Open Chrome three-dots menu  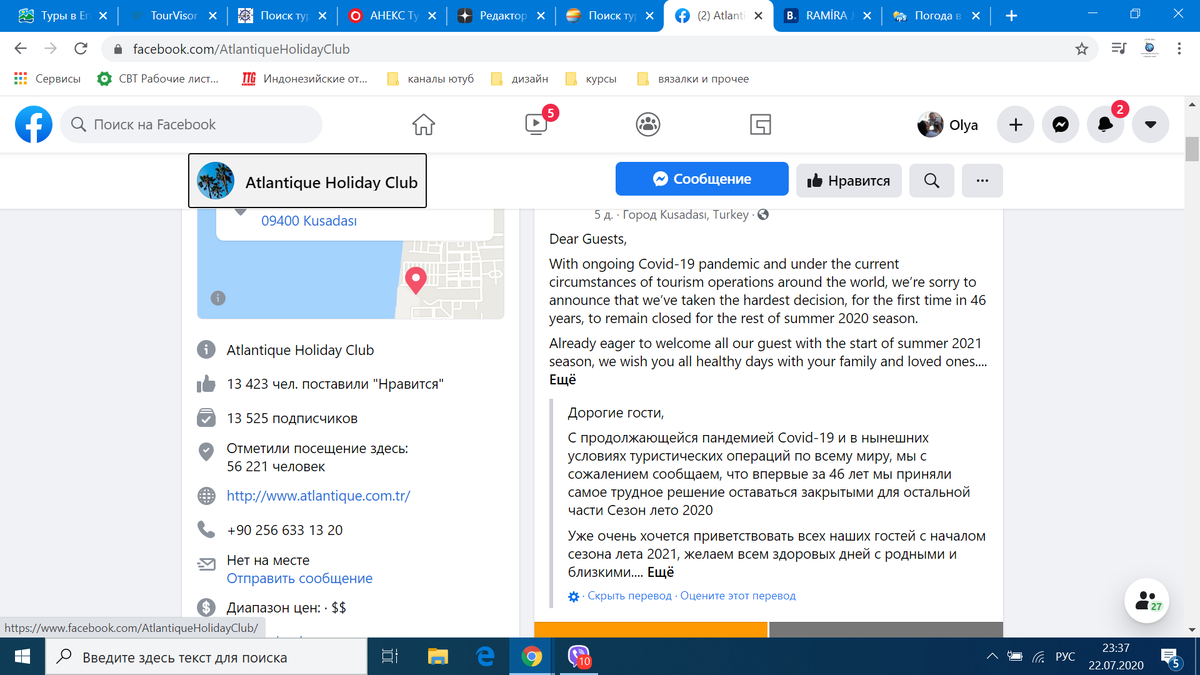click(x=1179, y=49)
